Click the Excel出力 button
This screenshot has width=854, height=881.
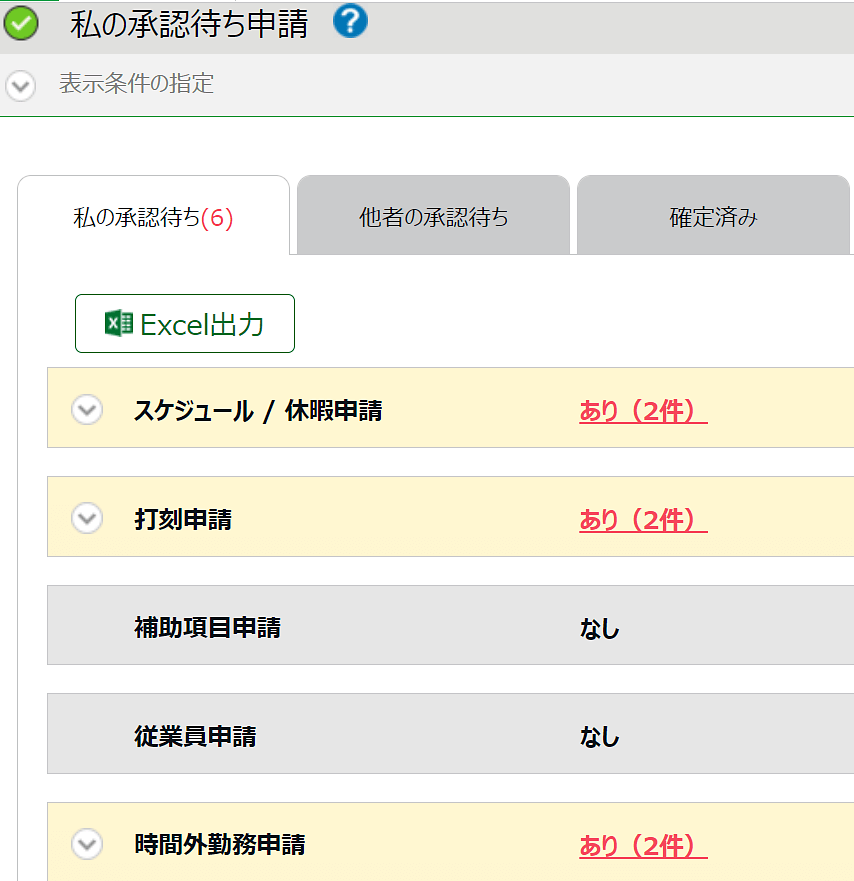tap(185, 324)
